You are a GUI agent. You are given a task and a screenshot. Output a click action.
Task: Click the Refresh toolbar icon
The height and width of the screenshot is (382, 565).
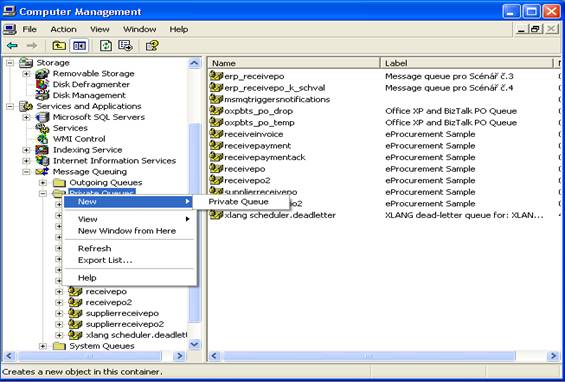106,46
